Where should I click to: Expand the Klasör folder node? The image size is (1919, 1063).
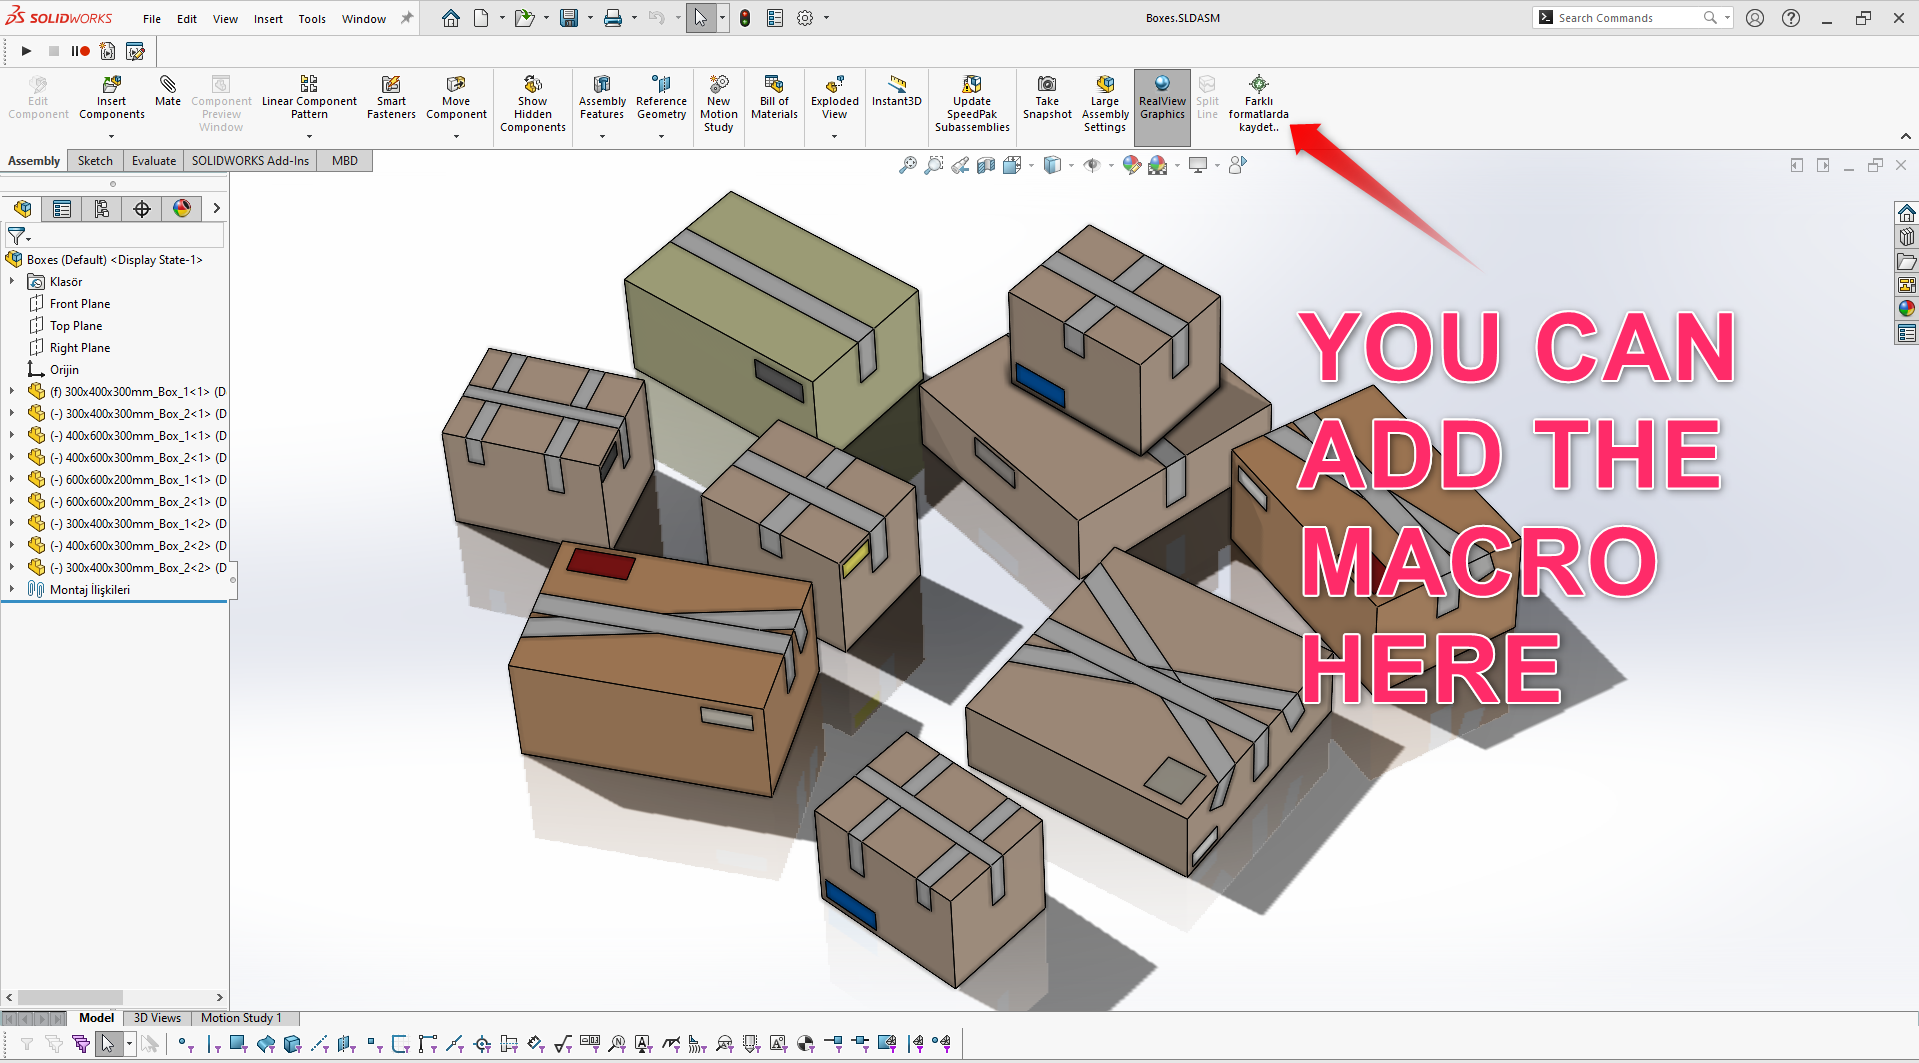click(x=12, y=282)
